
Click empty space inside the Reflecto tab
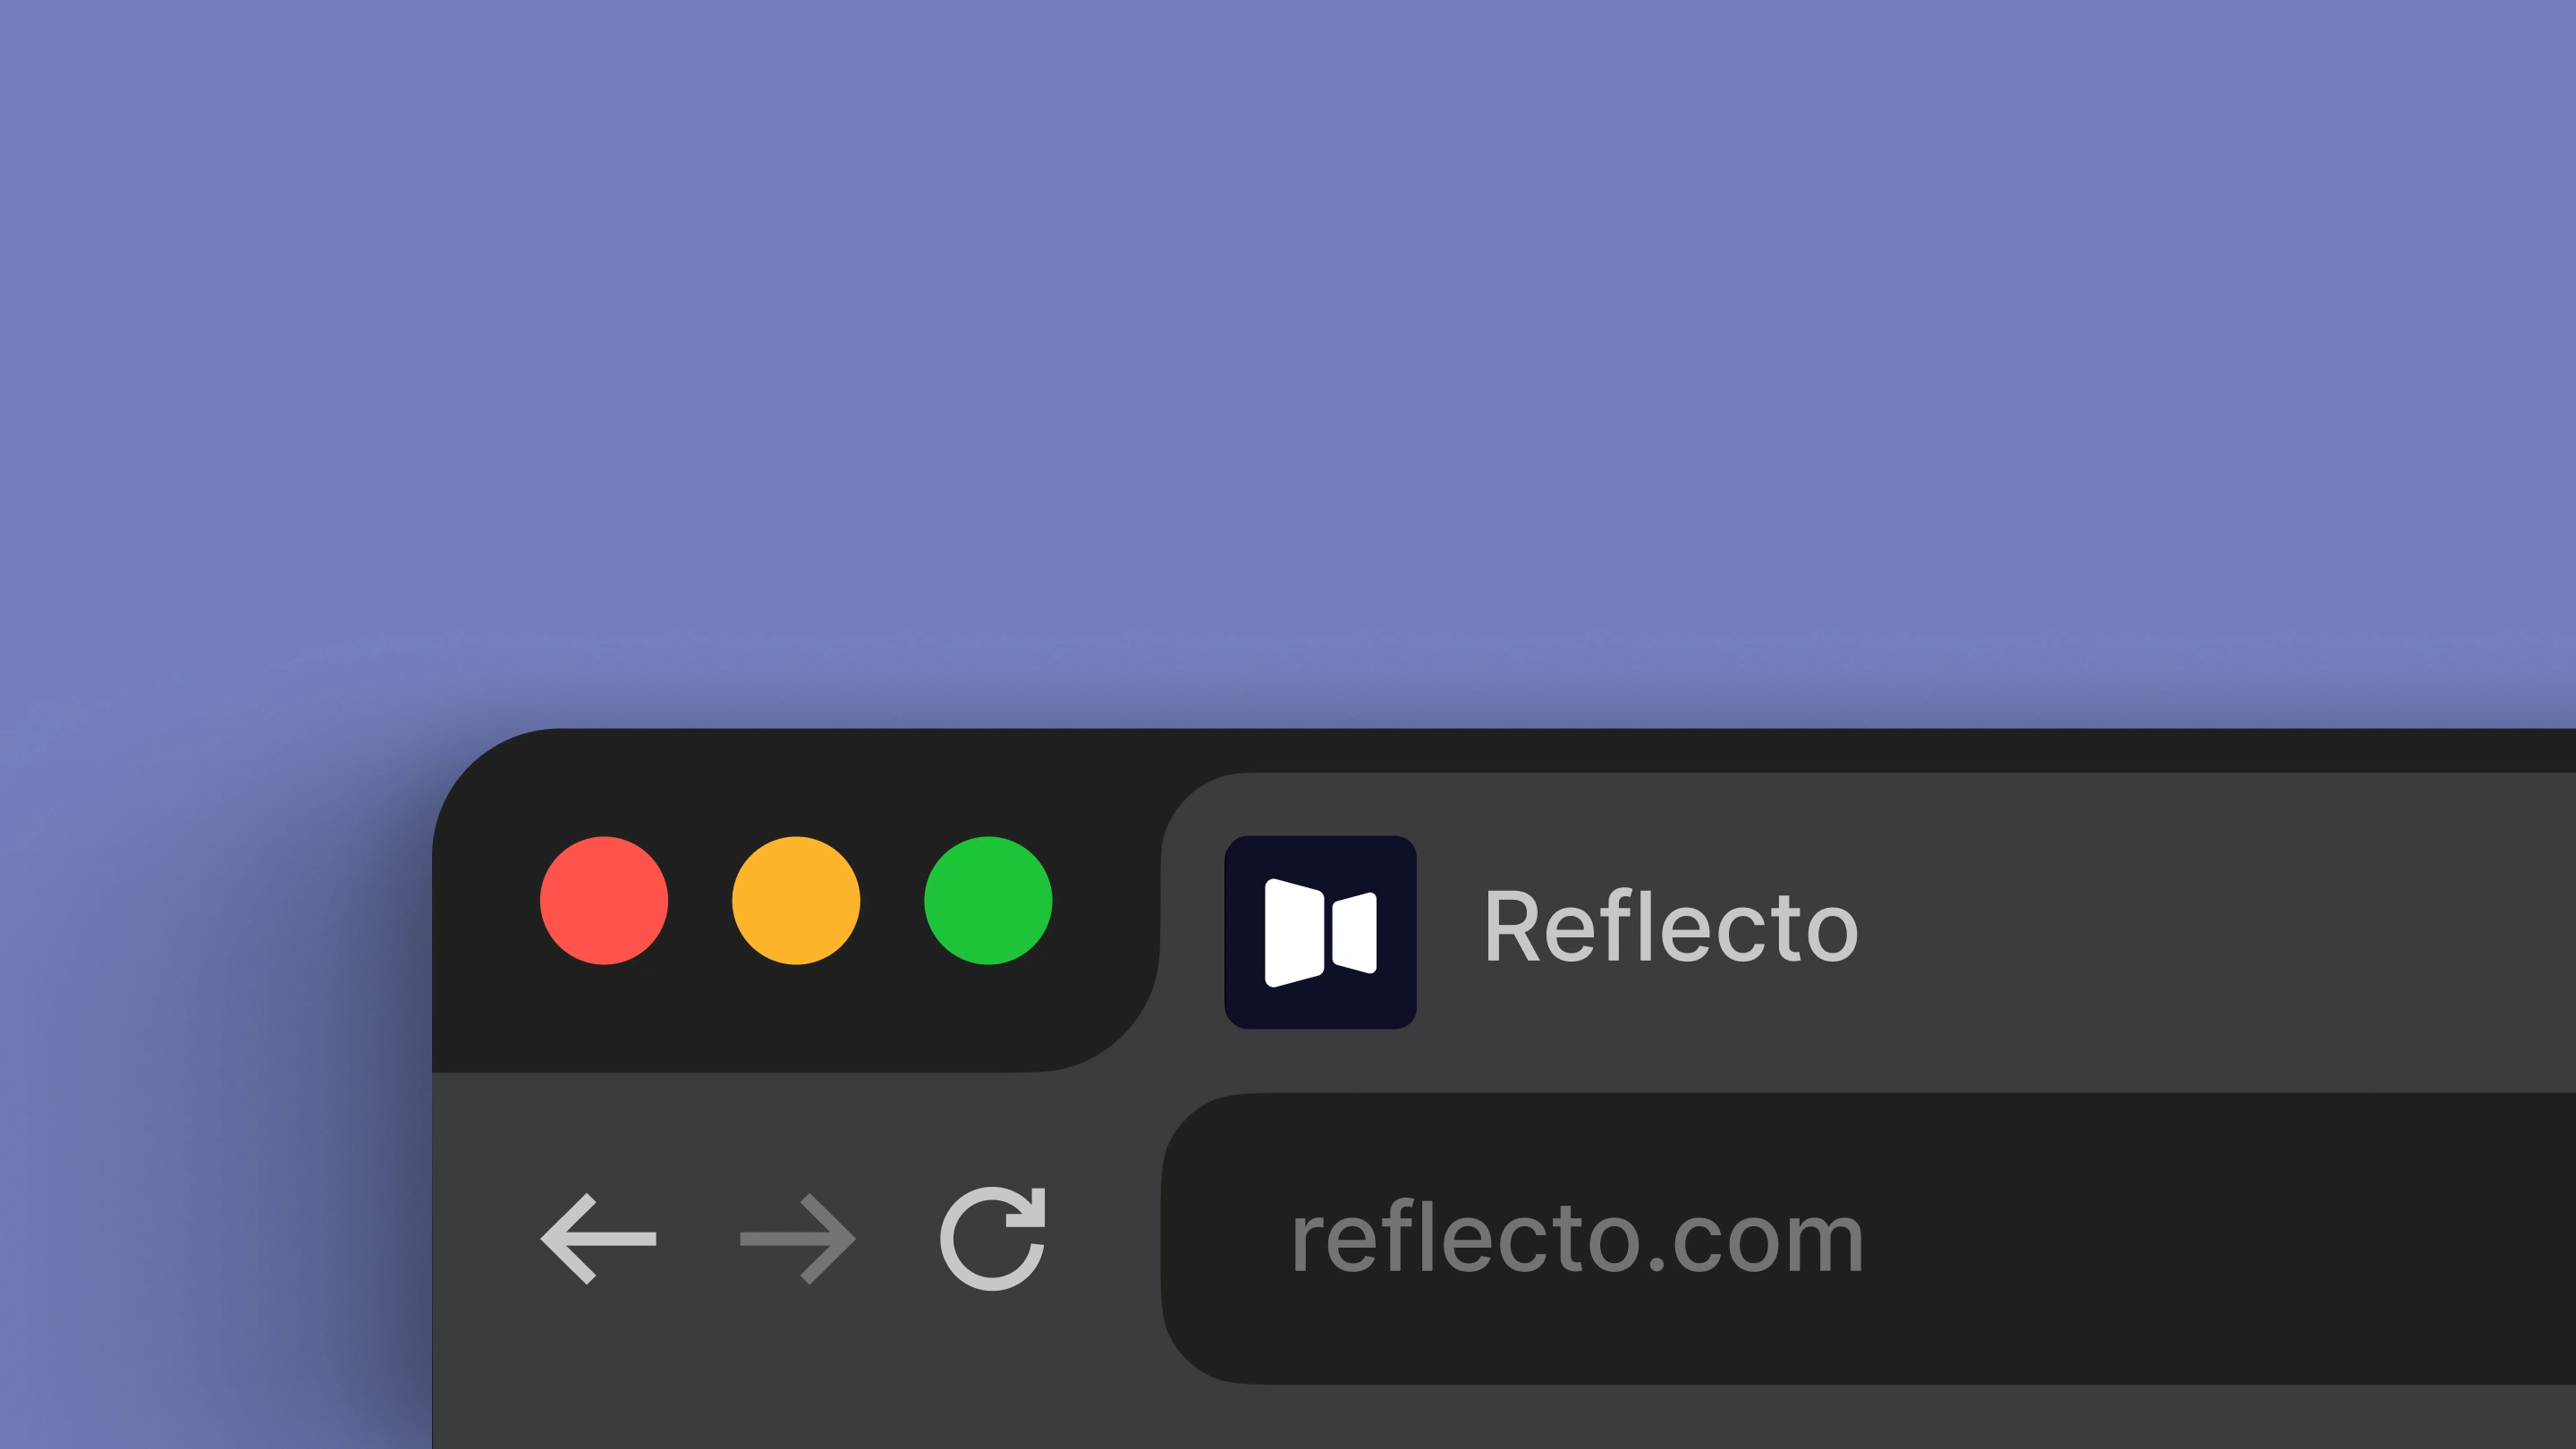[2200, 930]
